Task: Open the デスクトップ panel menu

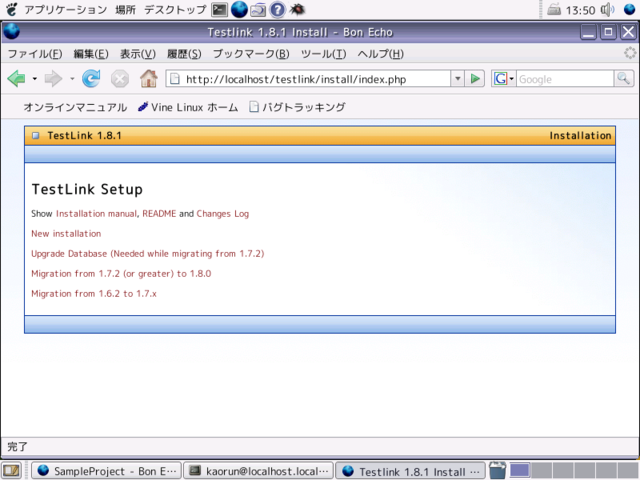Action: click(175, 9)
